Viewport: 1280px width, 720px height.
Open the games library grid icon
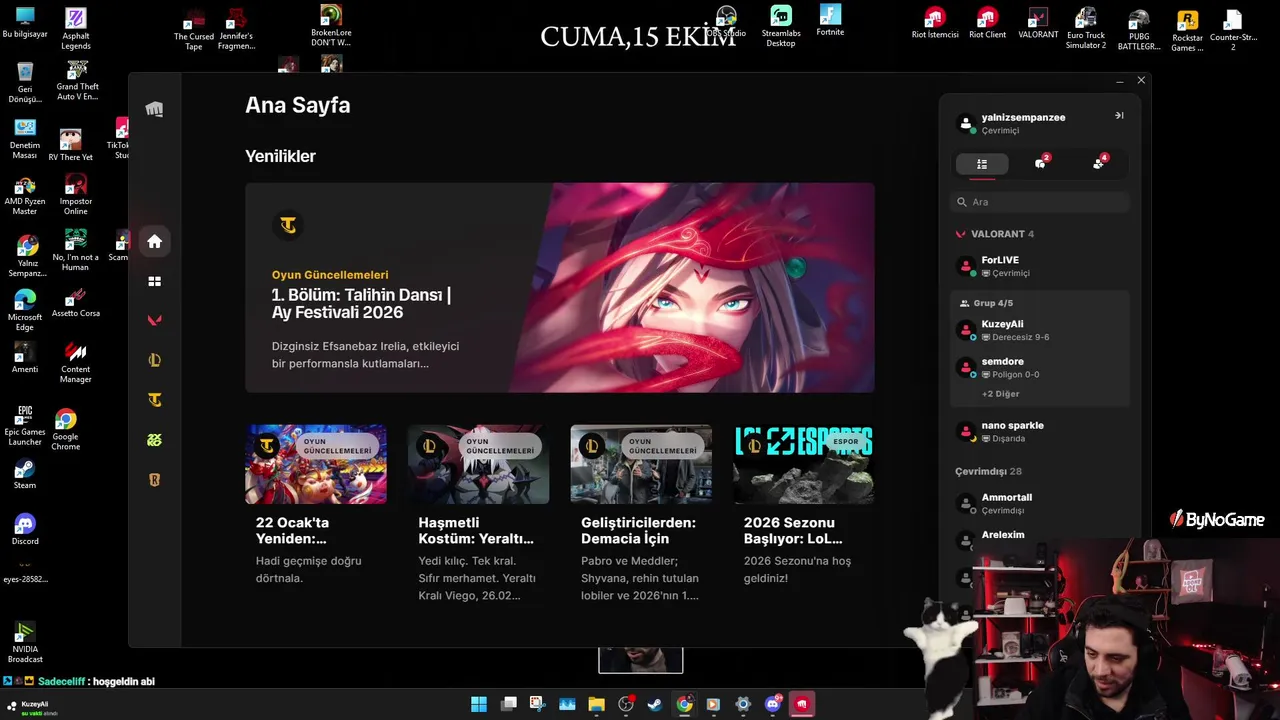[x=154, y=281]
